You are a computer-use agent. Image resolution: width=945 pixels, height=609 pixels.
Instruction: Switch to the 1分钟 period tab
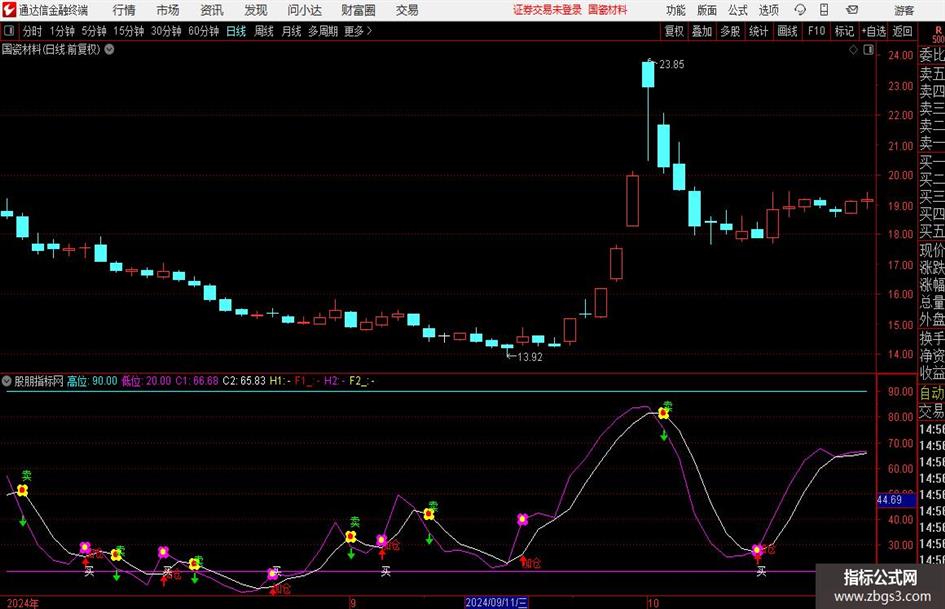click(62, 31)
